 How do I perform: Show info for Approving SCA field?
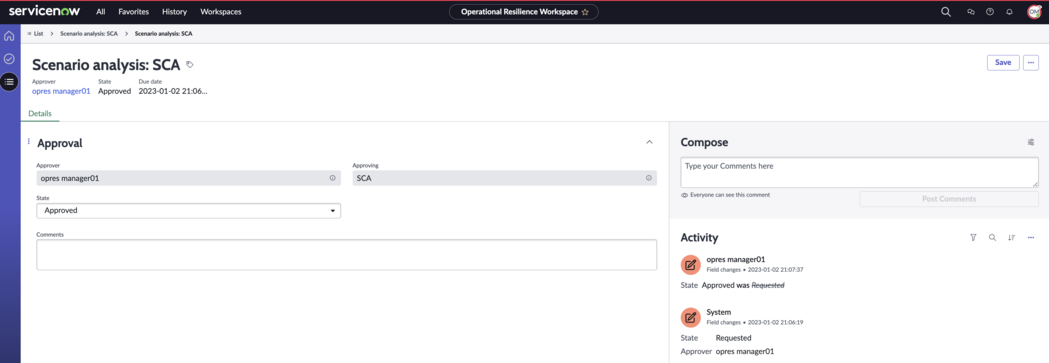[x=648, y=178]
